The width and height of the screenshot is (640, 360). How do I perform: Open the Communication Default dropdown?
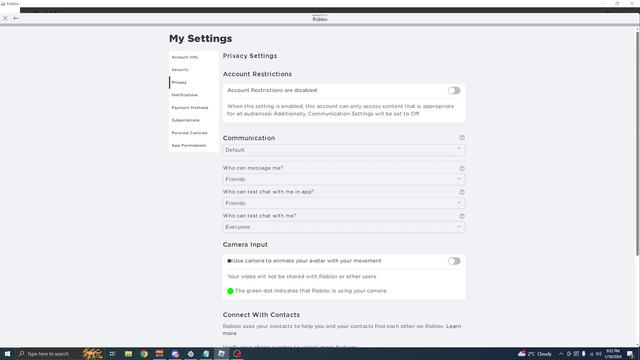coord(344,150)
